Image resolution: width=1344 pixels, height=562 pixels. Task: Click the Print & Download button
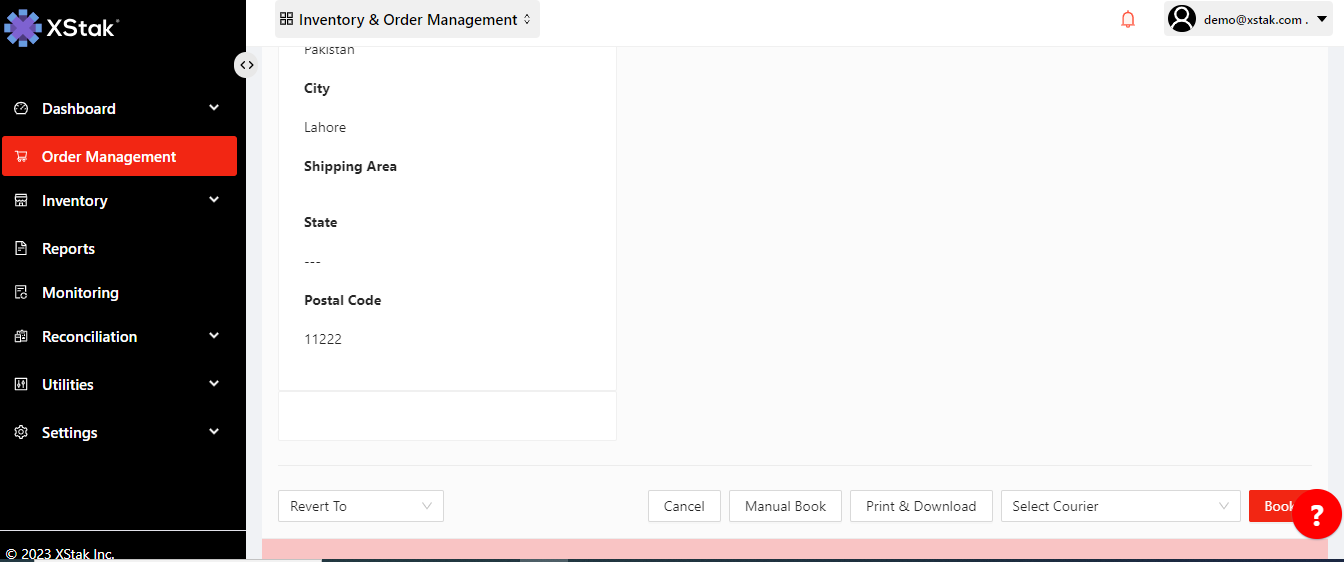click(x=920, y=506)
